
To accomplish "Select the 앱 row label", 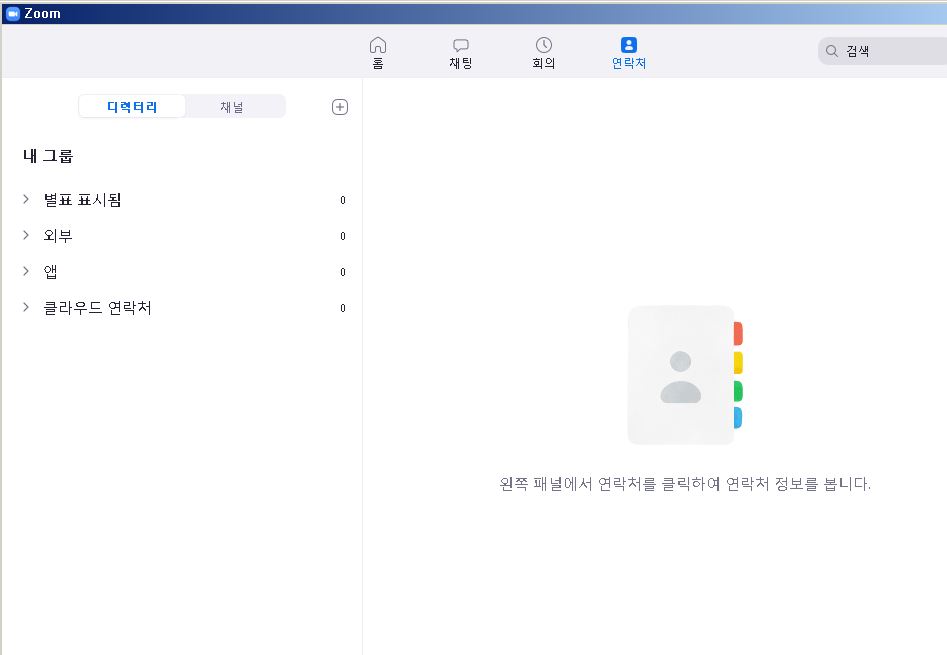I will [x=51, y=272].
